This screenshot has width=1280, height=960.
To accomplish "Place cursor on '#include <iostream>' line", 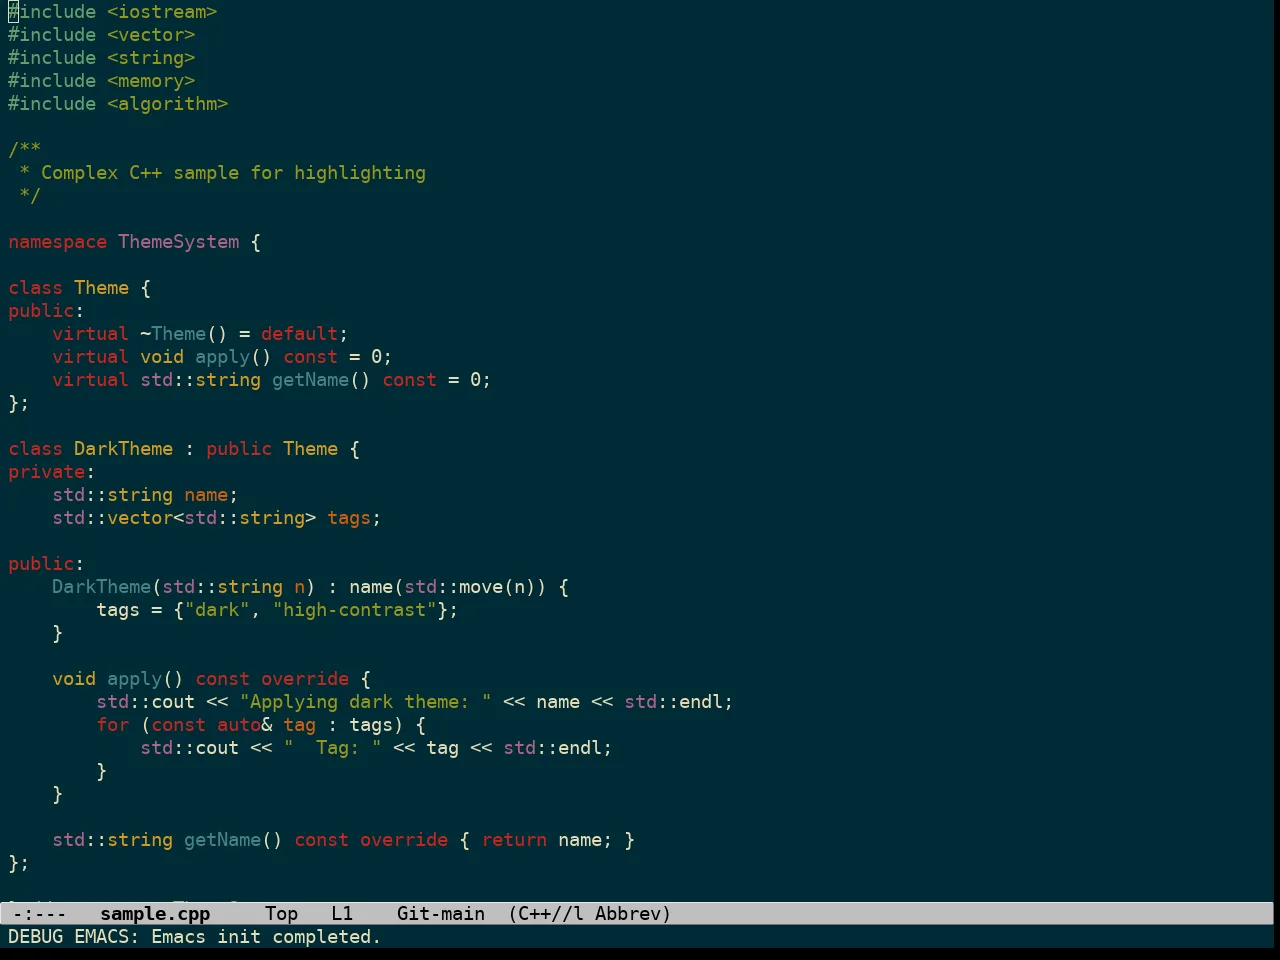I will 113,12.
